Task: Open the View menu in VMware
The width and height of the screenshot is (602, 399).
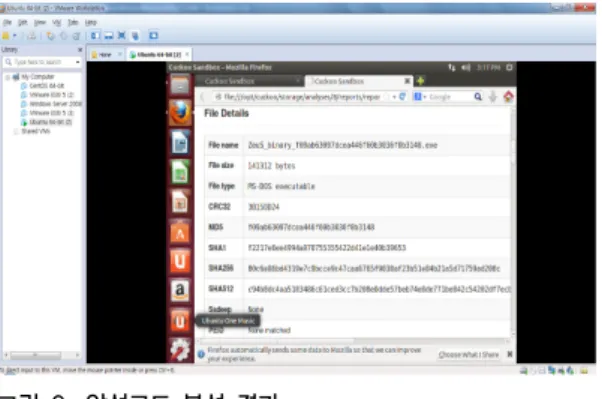Action: coord(40,22)
